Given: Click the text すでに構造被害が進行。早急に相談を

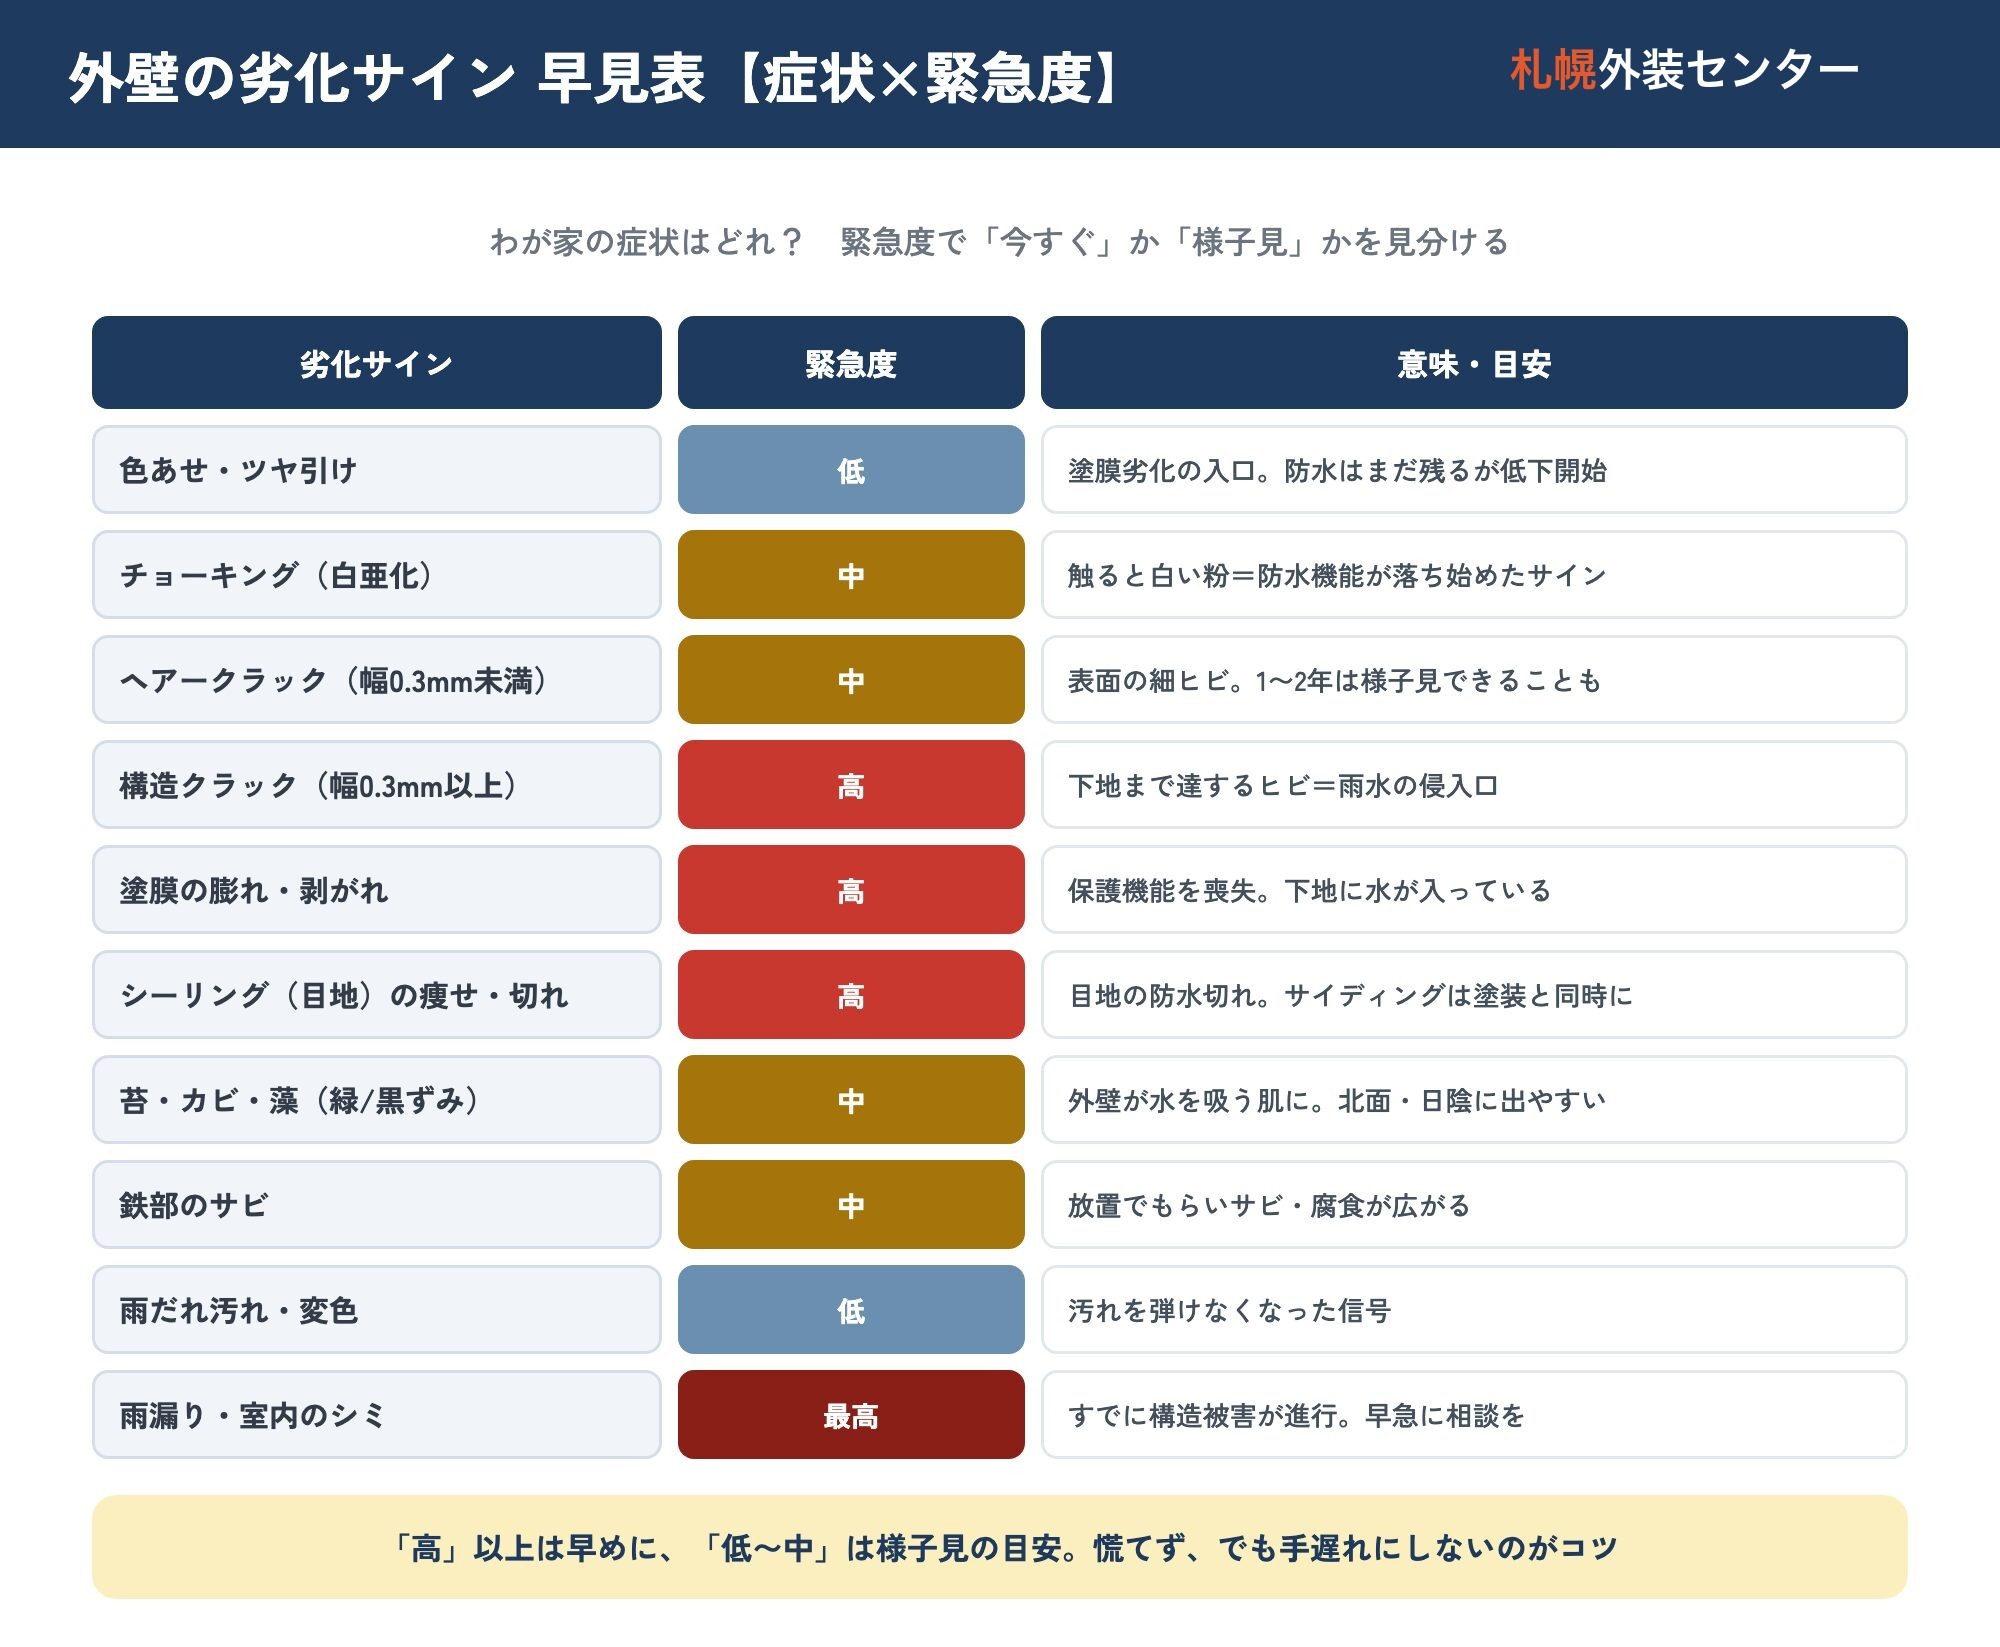Looking at the screenshot, I should click(x=1296, y=1416).
